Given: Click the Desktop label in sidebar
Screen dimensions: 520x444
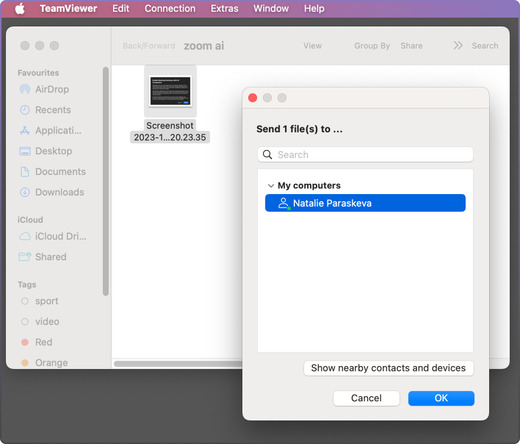Looking at the screenshot, I should point(54,151).
